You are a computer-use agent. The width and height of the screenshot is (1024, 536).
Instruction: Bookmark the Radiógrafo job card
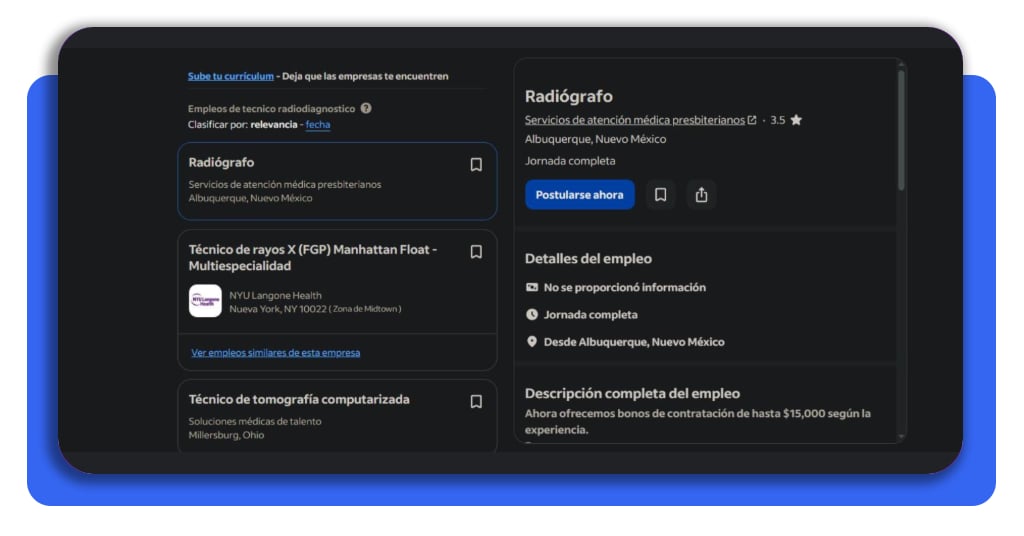(476, 165)
